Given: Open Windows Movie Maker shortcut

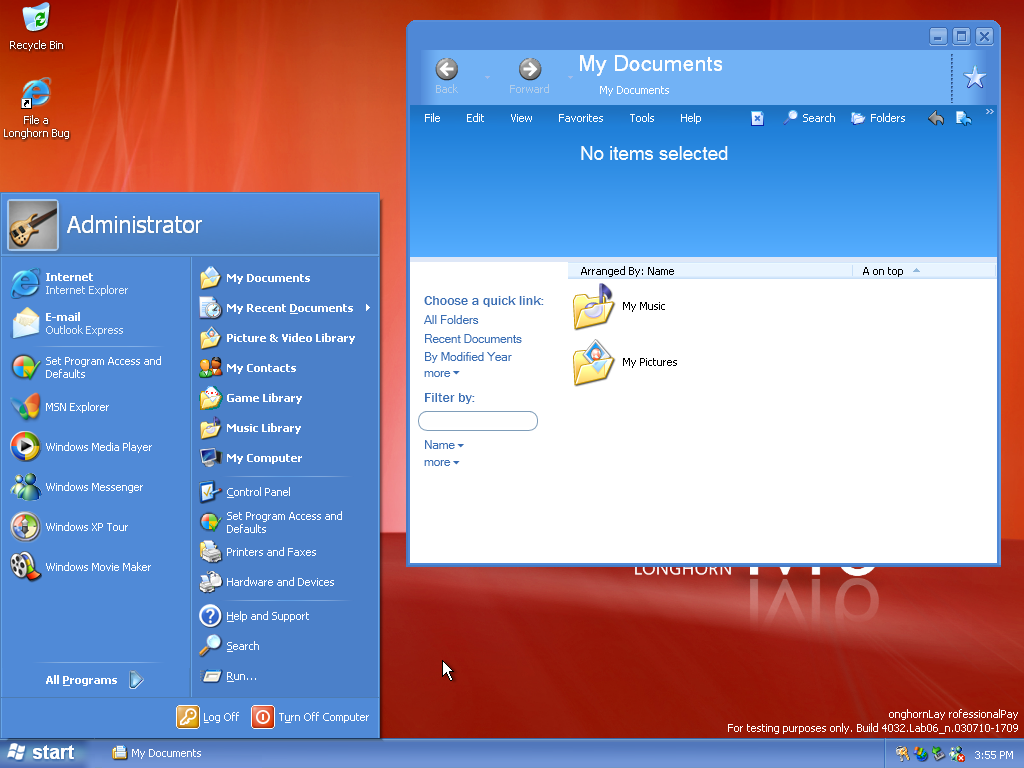Looking at the screenshot, I should (x=98, y=567).
